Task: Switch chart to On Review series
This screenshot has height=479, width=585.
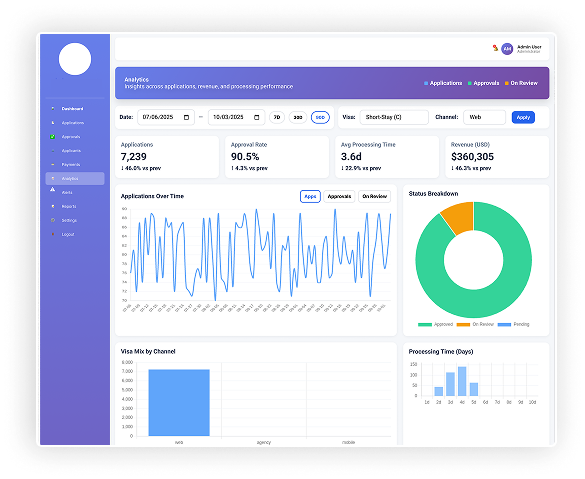Action: click(374, 196)
